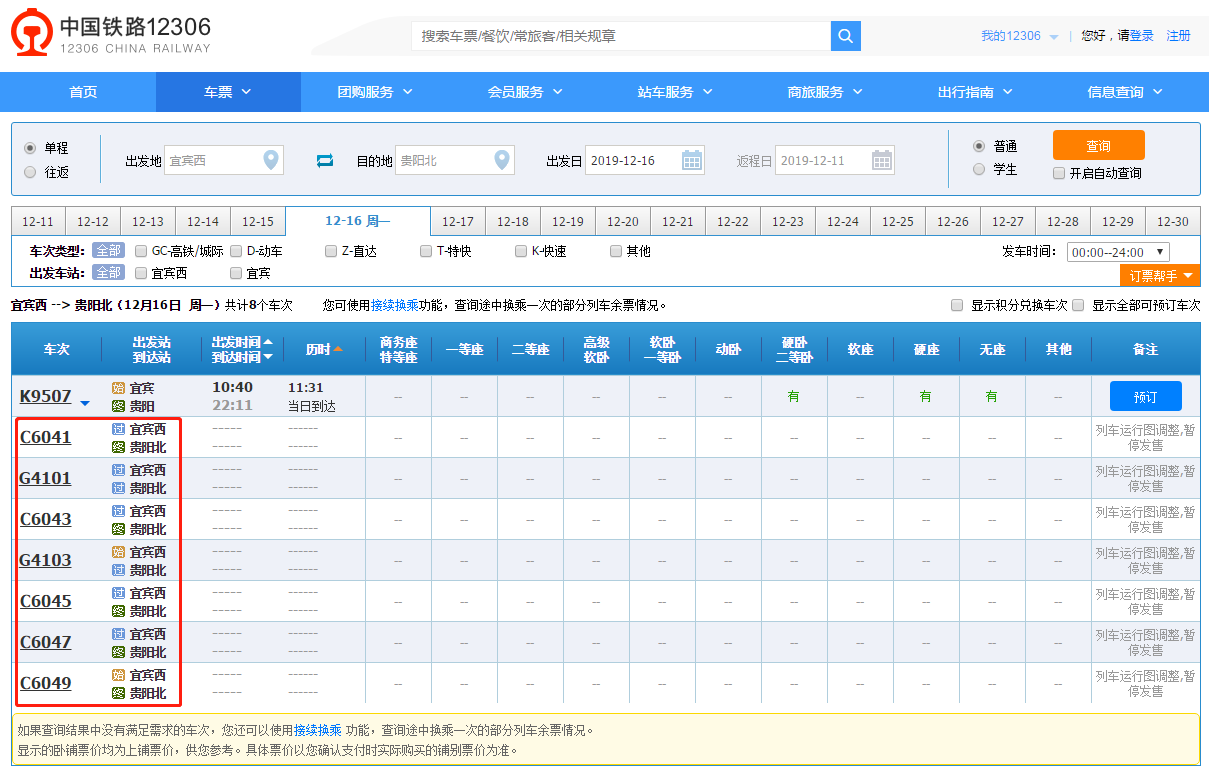
Task: Expand the 会员服务 navigation menu
Action: pos(525,92)
